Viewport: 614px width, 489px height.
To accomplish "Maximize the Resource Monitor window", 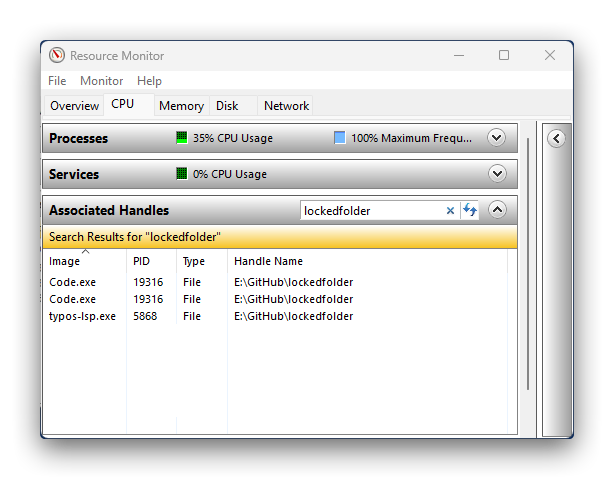I will 504,55.
